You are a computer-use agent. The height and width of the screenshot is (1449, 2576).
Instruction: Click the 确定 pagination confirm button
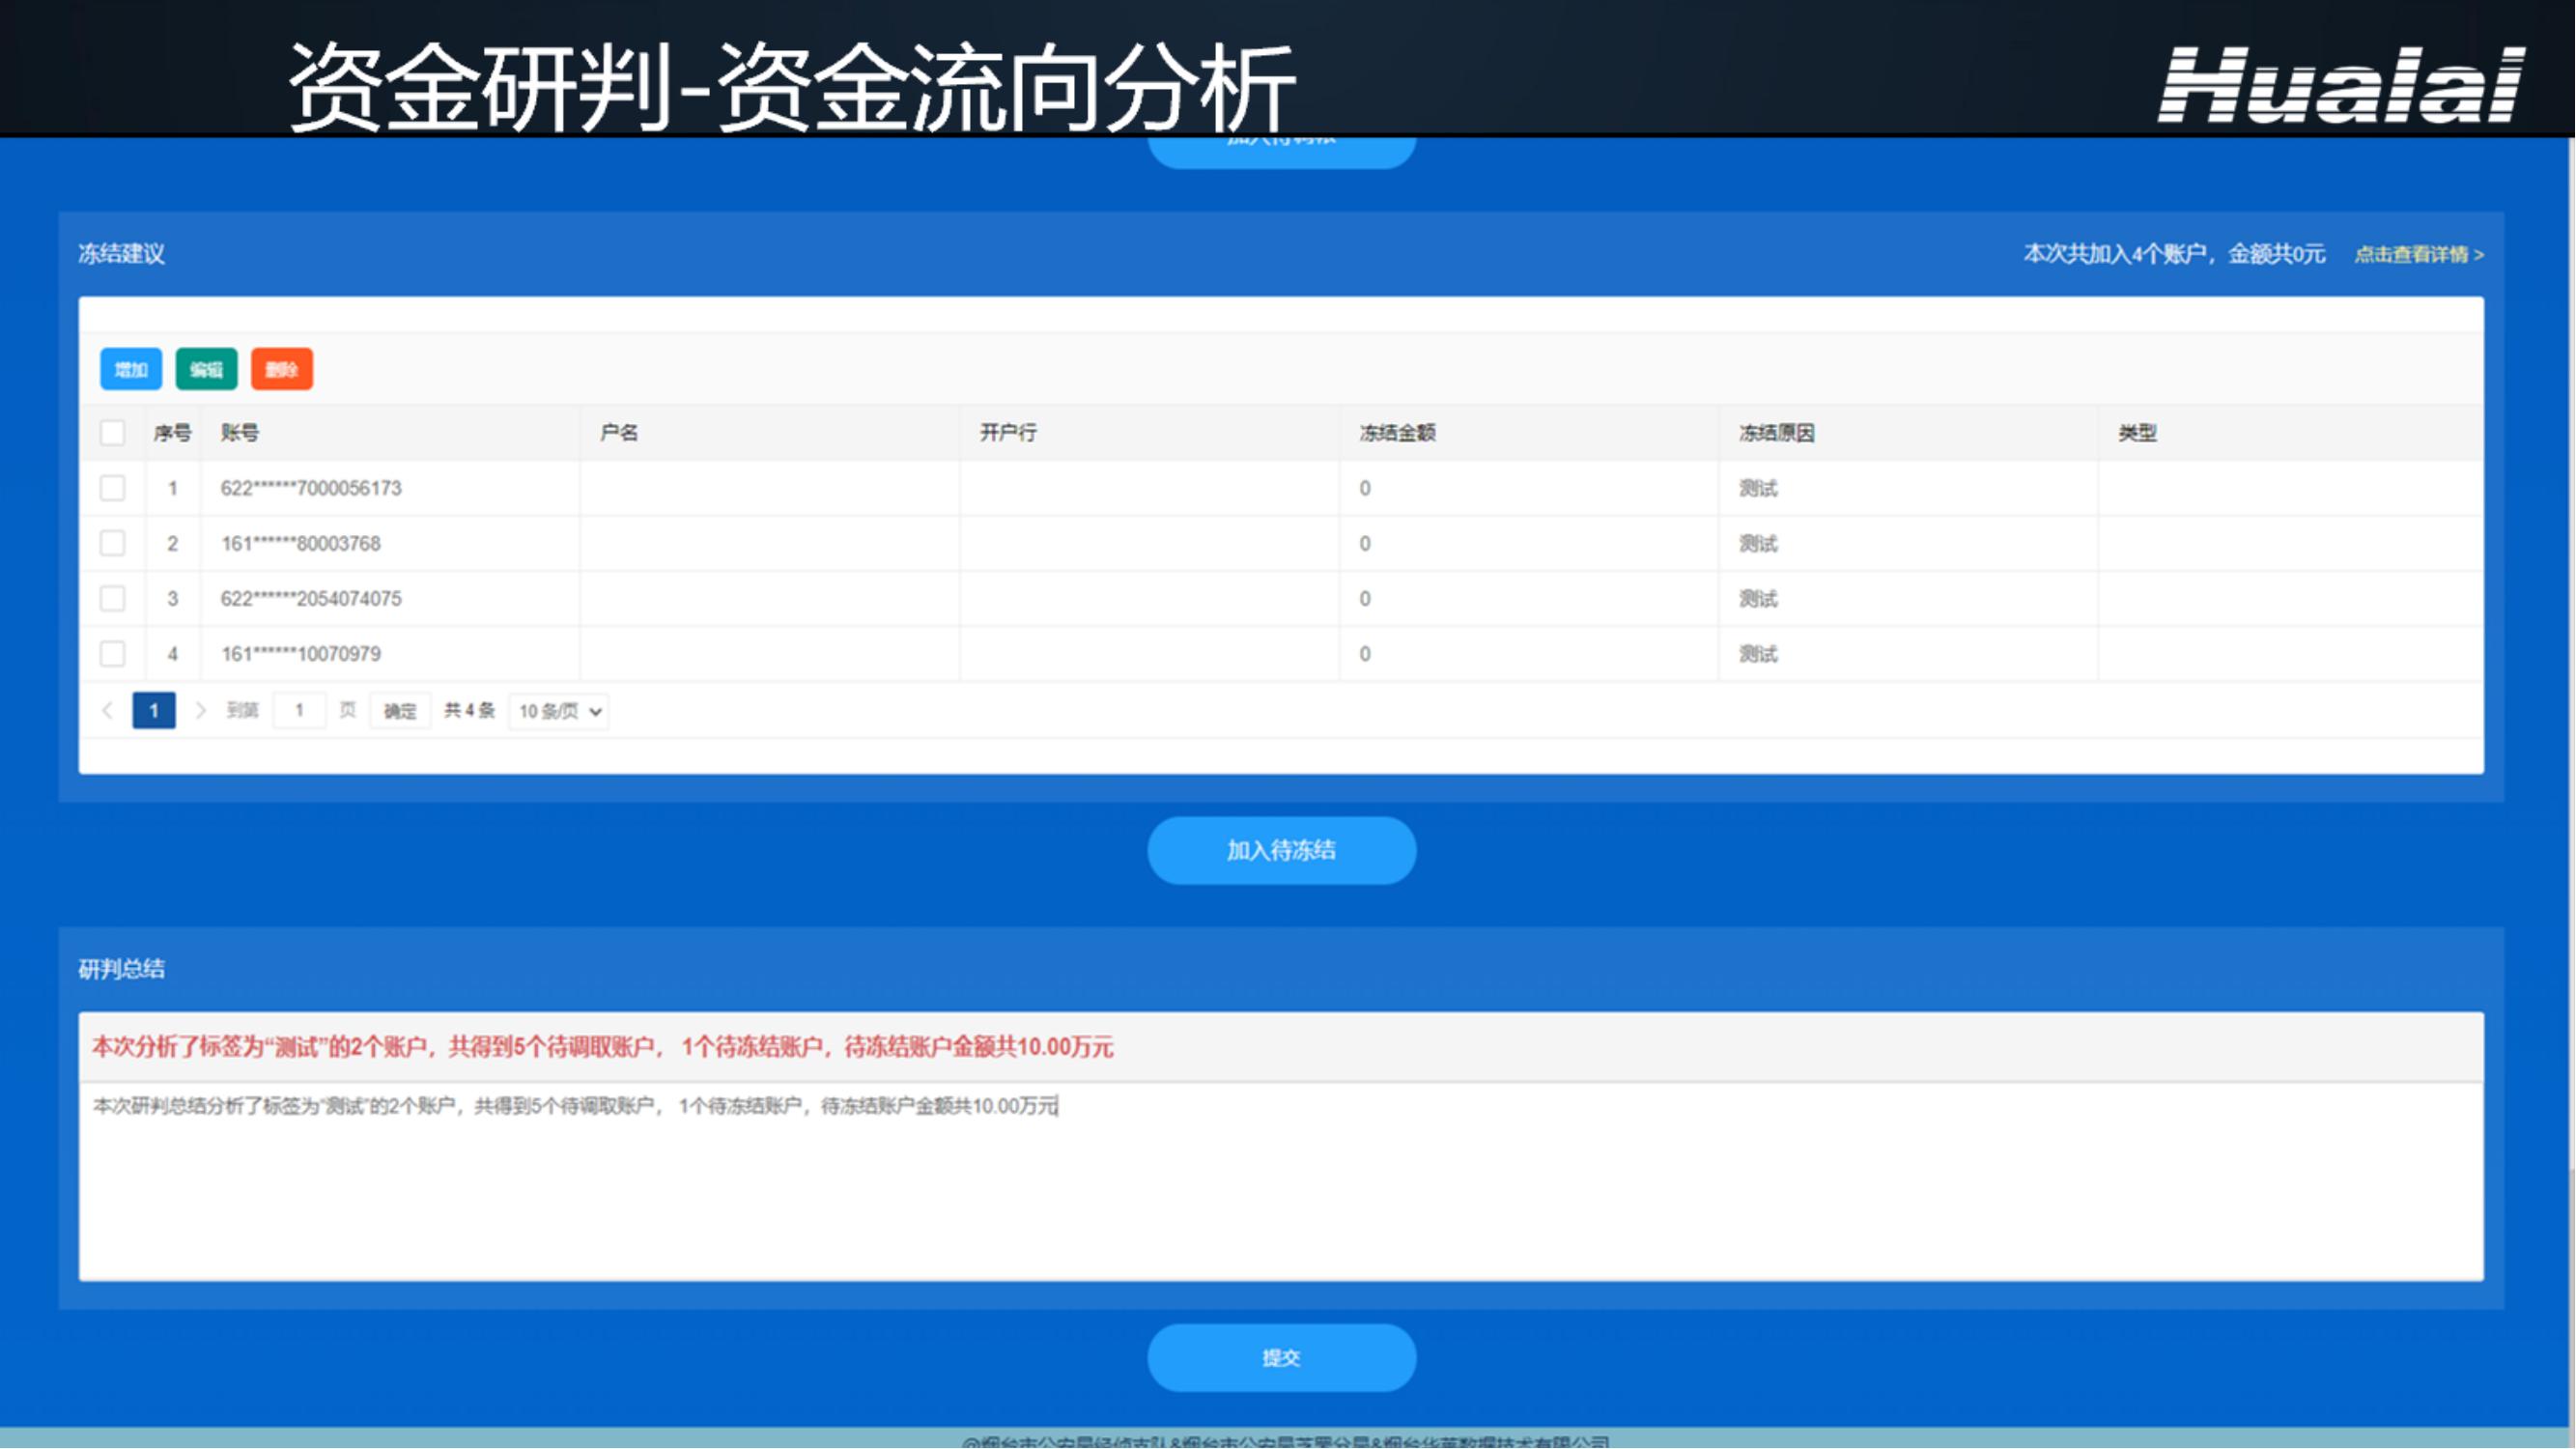pos(400,711)
